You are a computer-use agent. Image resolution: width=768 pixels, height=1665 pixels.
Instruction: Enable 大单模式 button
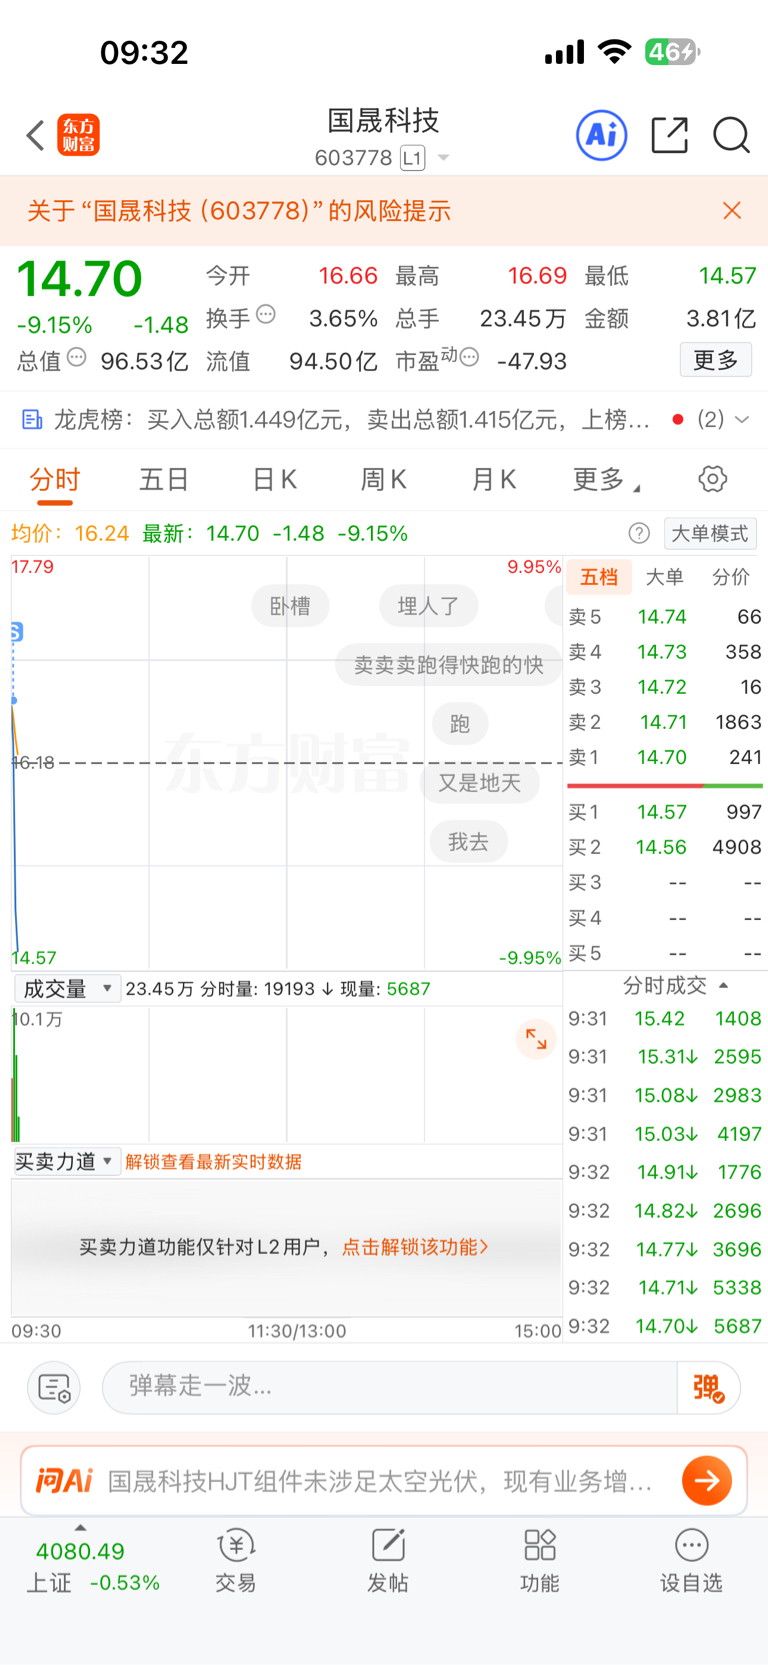(x=710, y=533)
